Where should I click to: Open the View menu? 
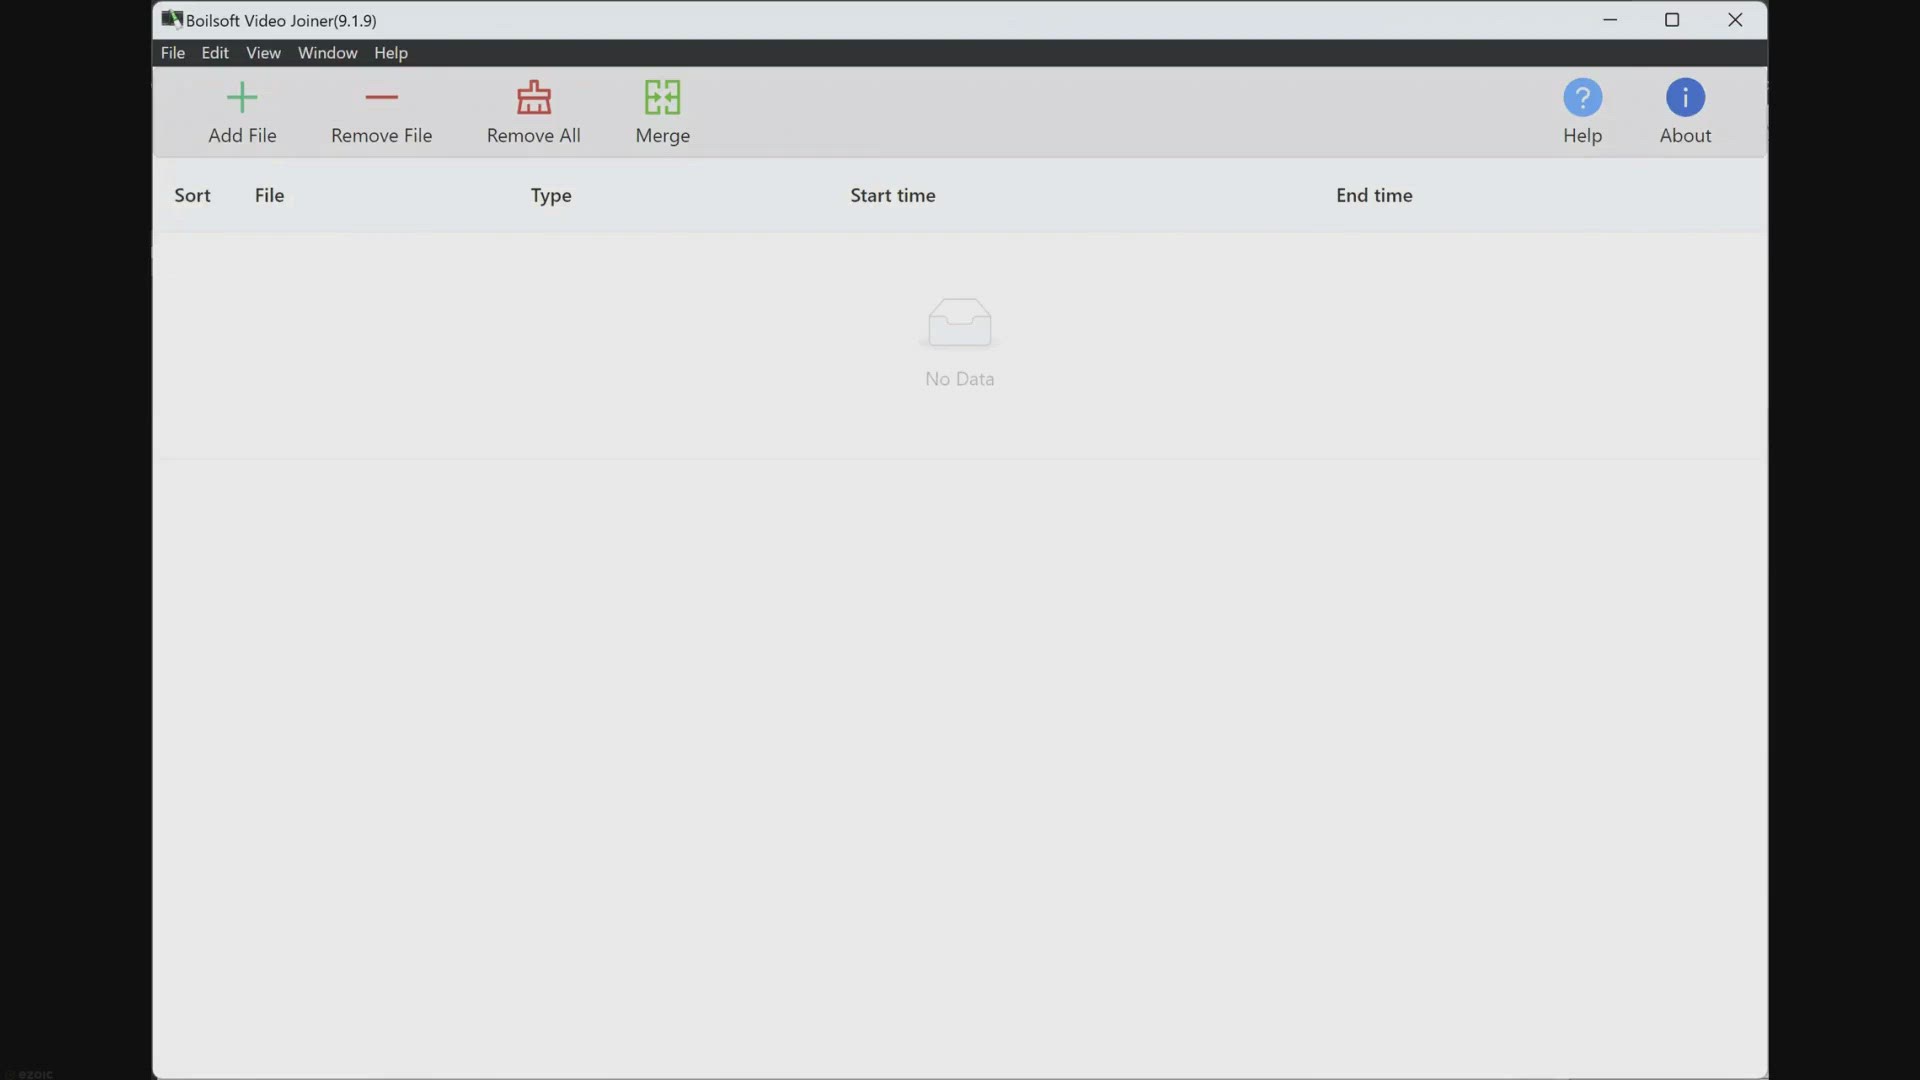264,53
